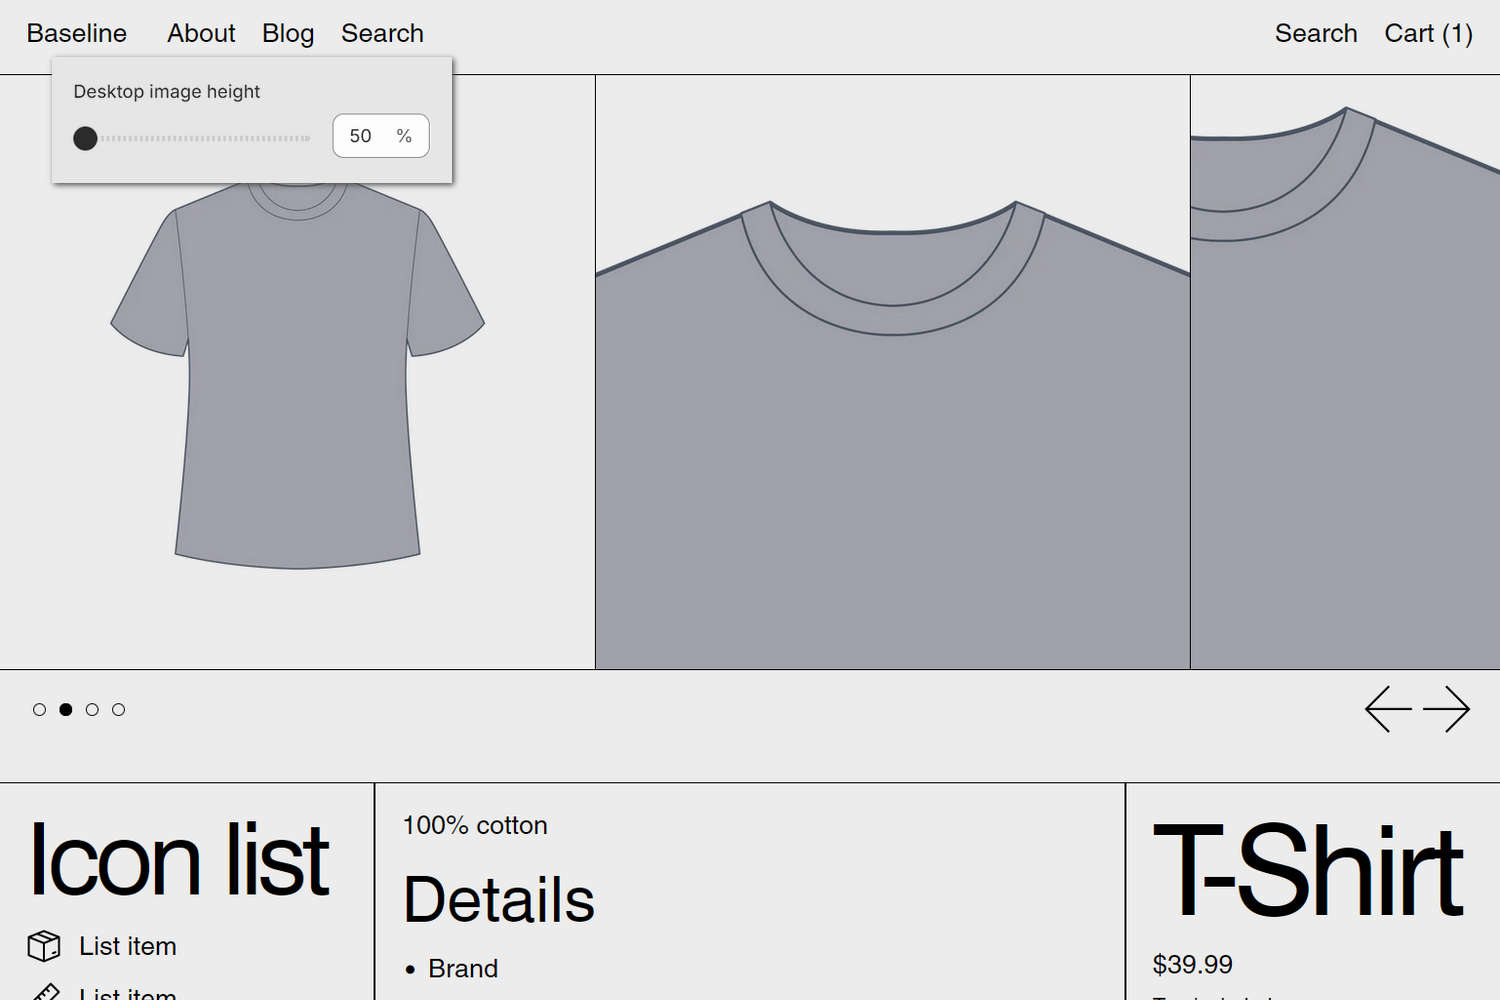Viewport: 1500px width, 1000px height.
Task: Click Search in the top-right corner
Action: coord(1316,33)
